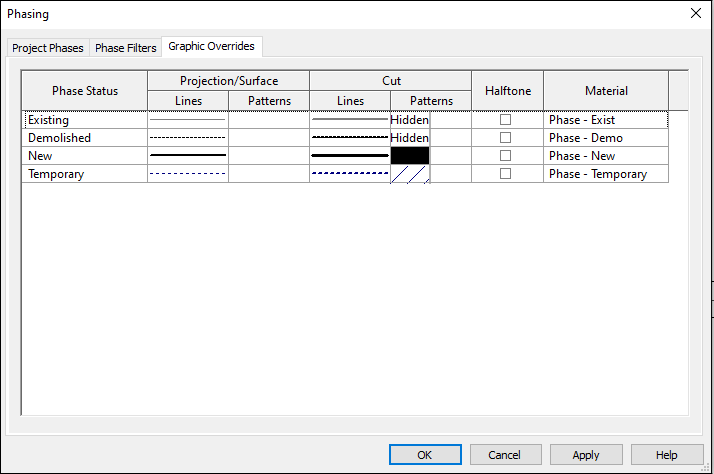Click the Temporary projection blue dashed line
714x474 pixels.
point(188,173)
